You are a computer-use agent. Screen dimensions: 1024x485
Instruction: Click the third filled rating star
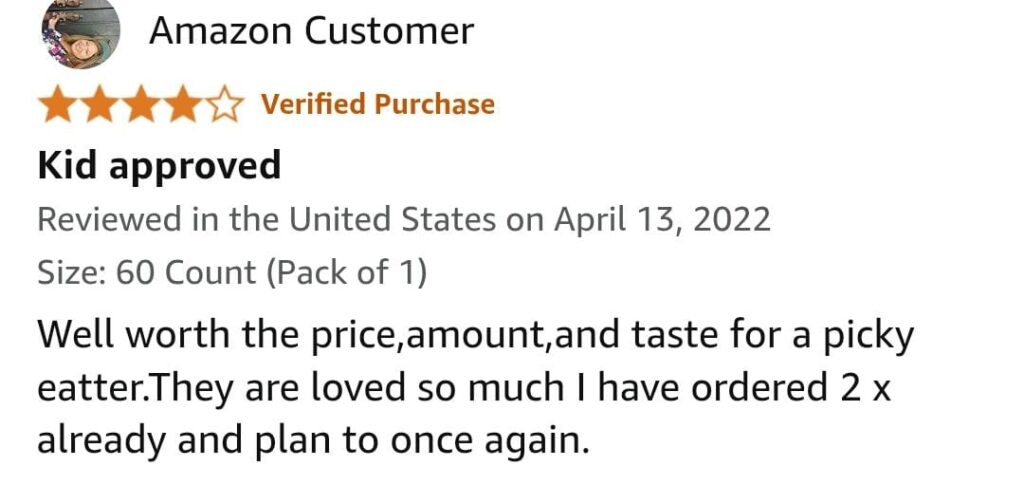pyautogui.click(x=143, y=105)
